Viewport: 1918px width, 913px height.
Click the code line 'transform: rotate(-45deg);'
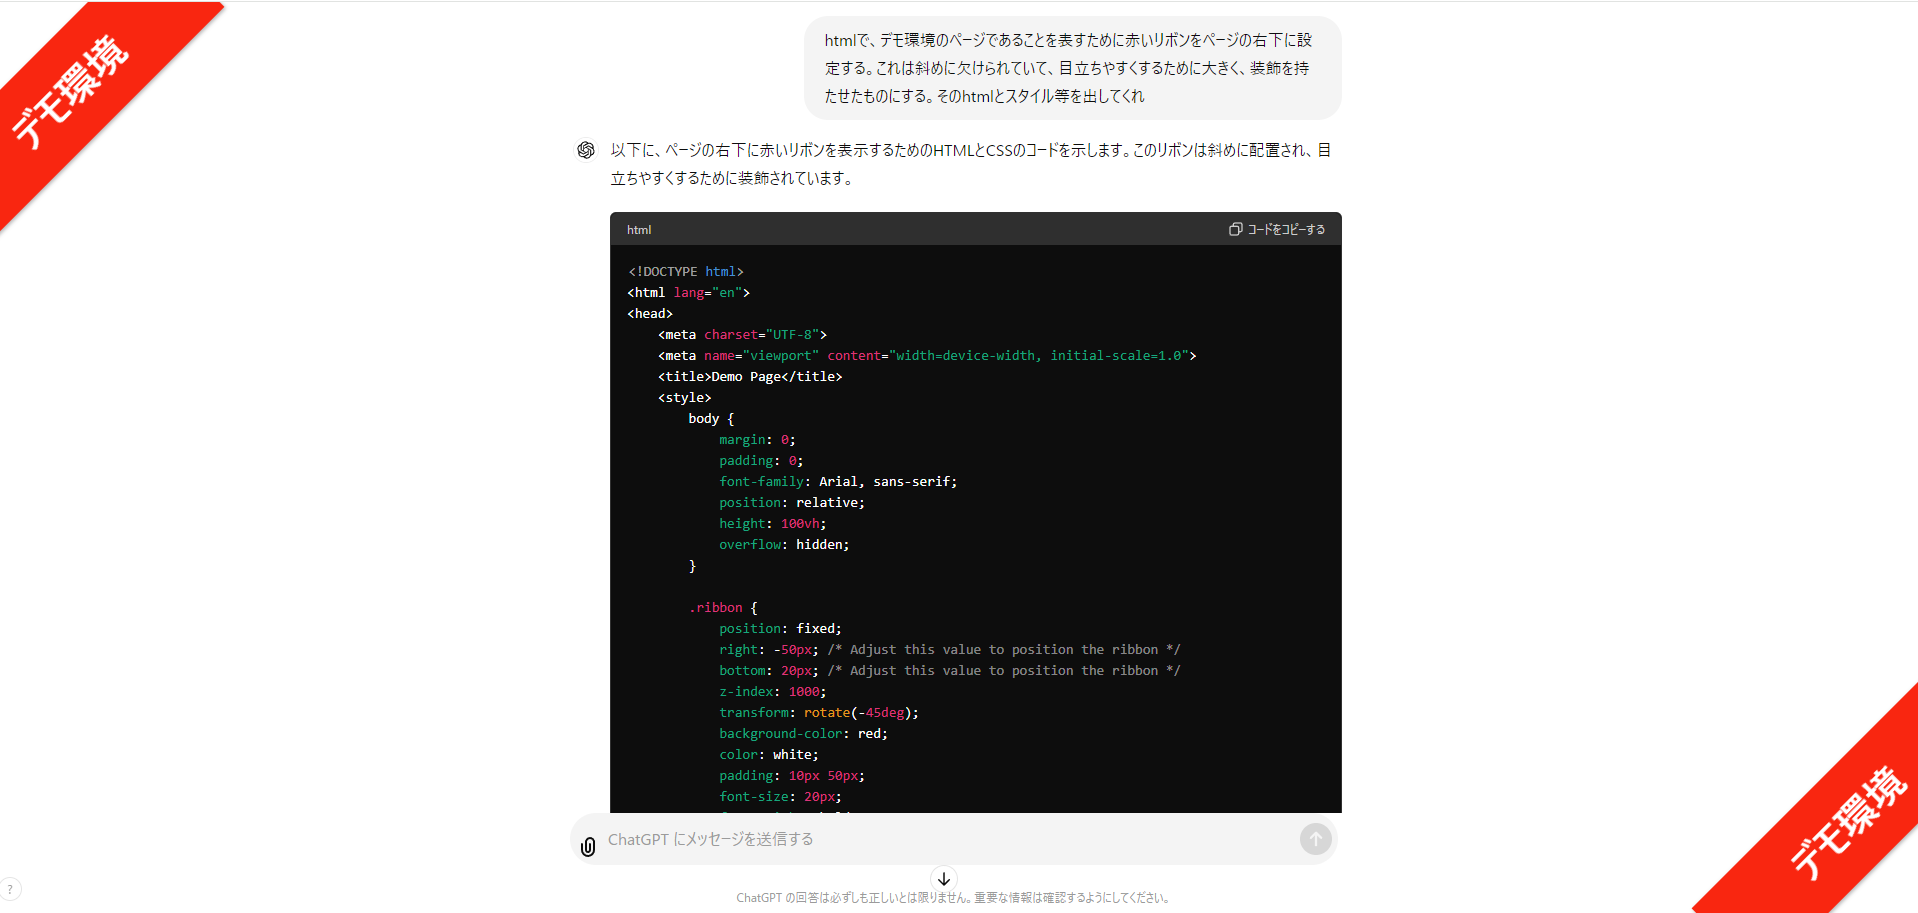pos(819,713)
